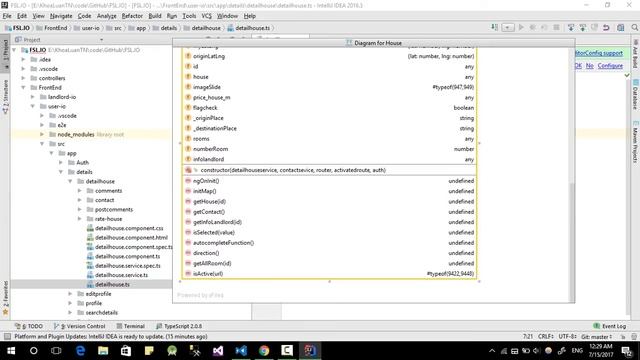Click the Debug bug icon in toolbar
The width and height of the screenshot is (640, 360).
[533, 27]
